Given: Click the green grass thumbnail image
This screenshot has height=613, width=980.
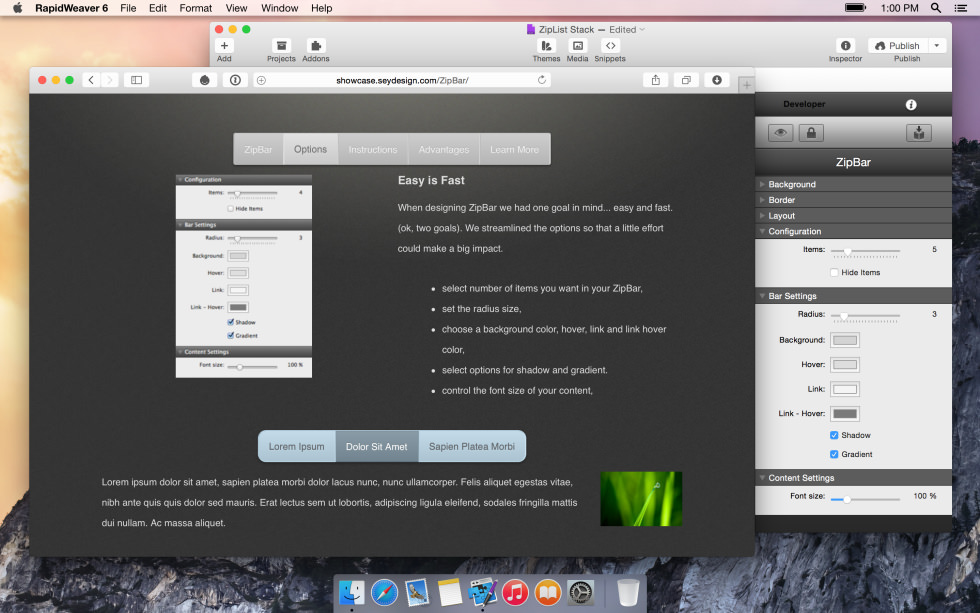Looking at the screenshot, I should click(641, 499).
